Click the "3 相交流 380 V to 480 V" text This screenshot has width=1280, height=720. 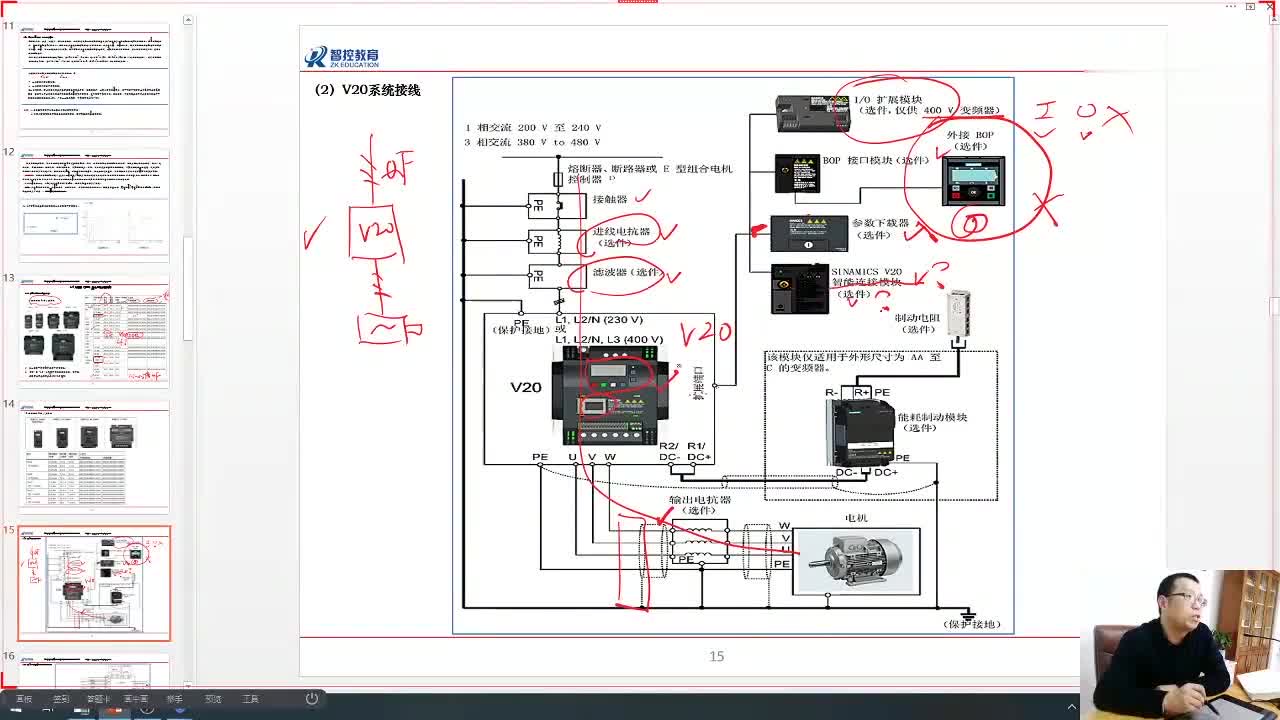tap(533, 143)
